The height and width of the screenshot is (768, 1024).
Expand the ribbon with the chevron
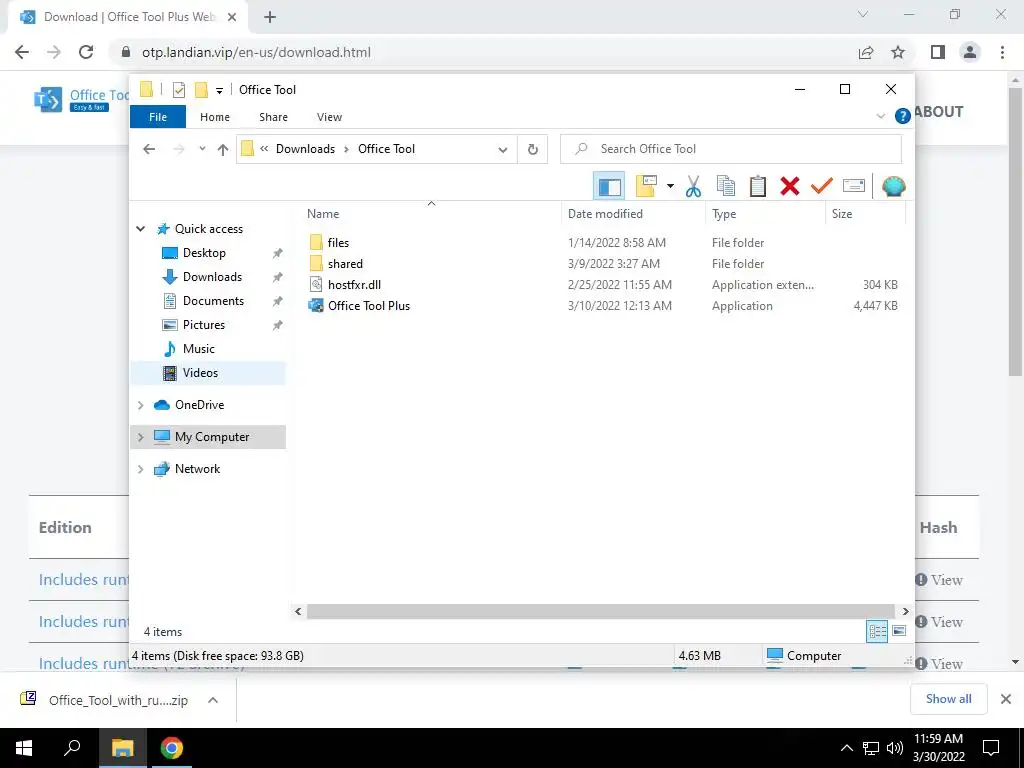[x=880, y=116]
